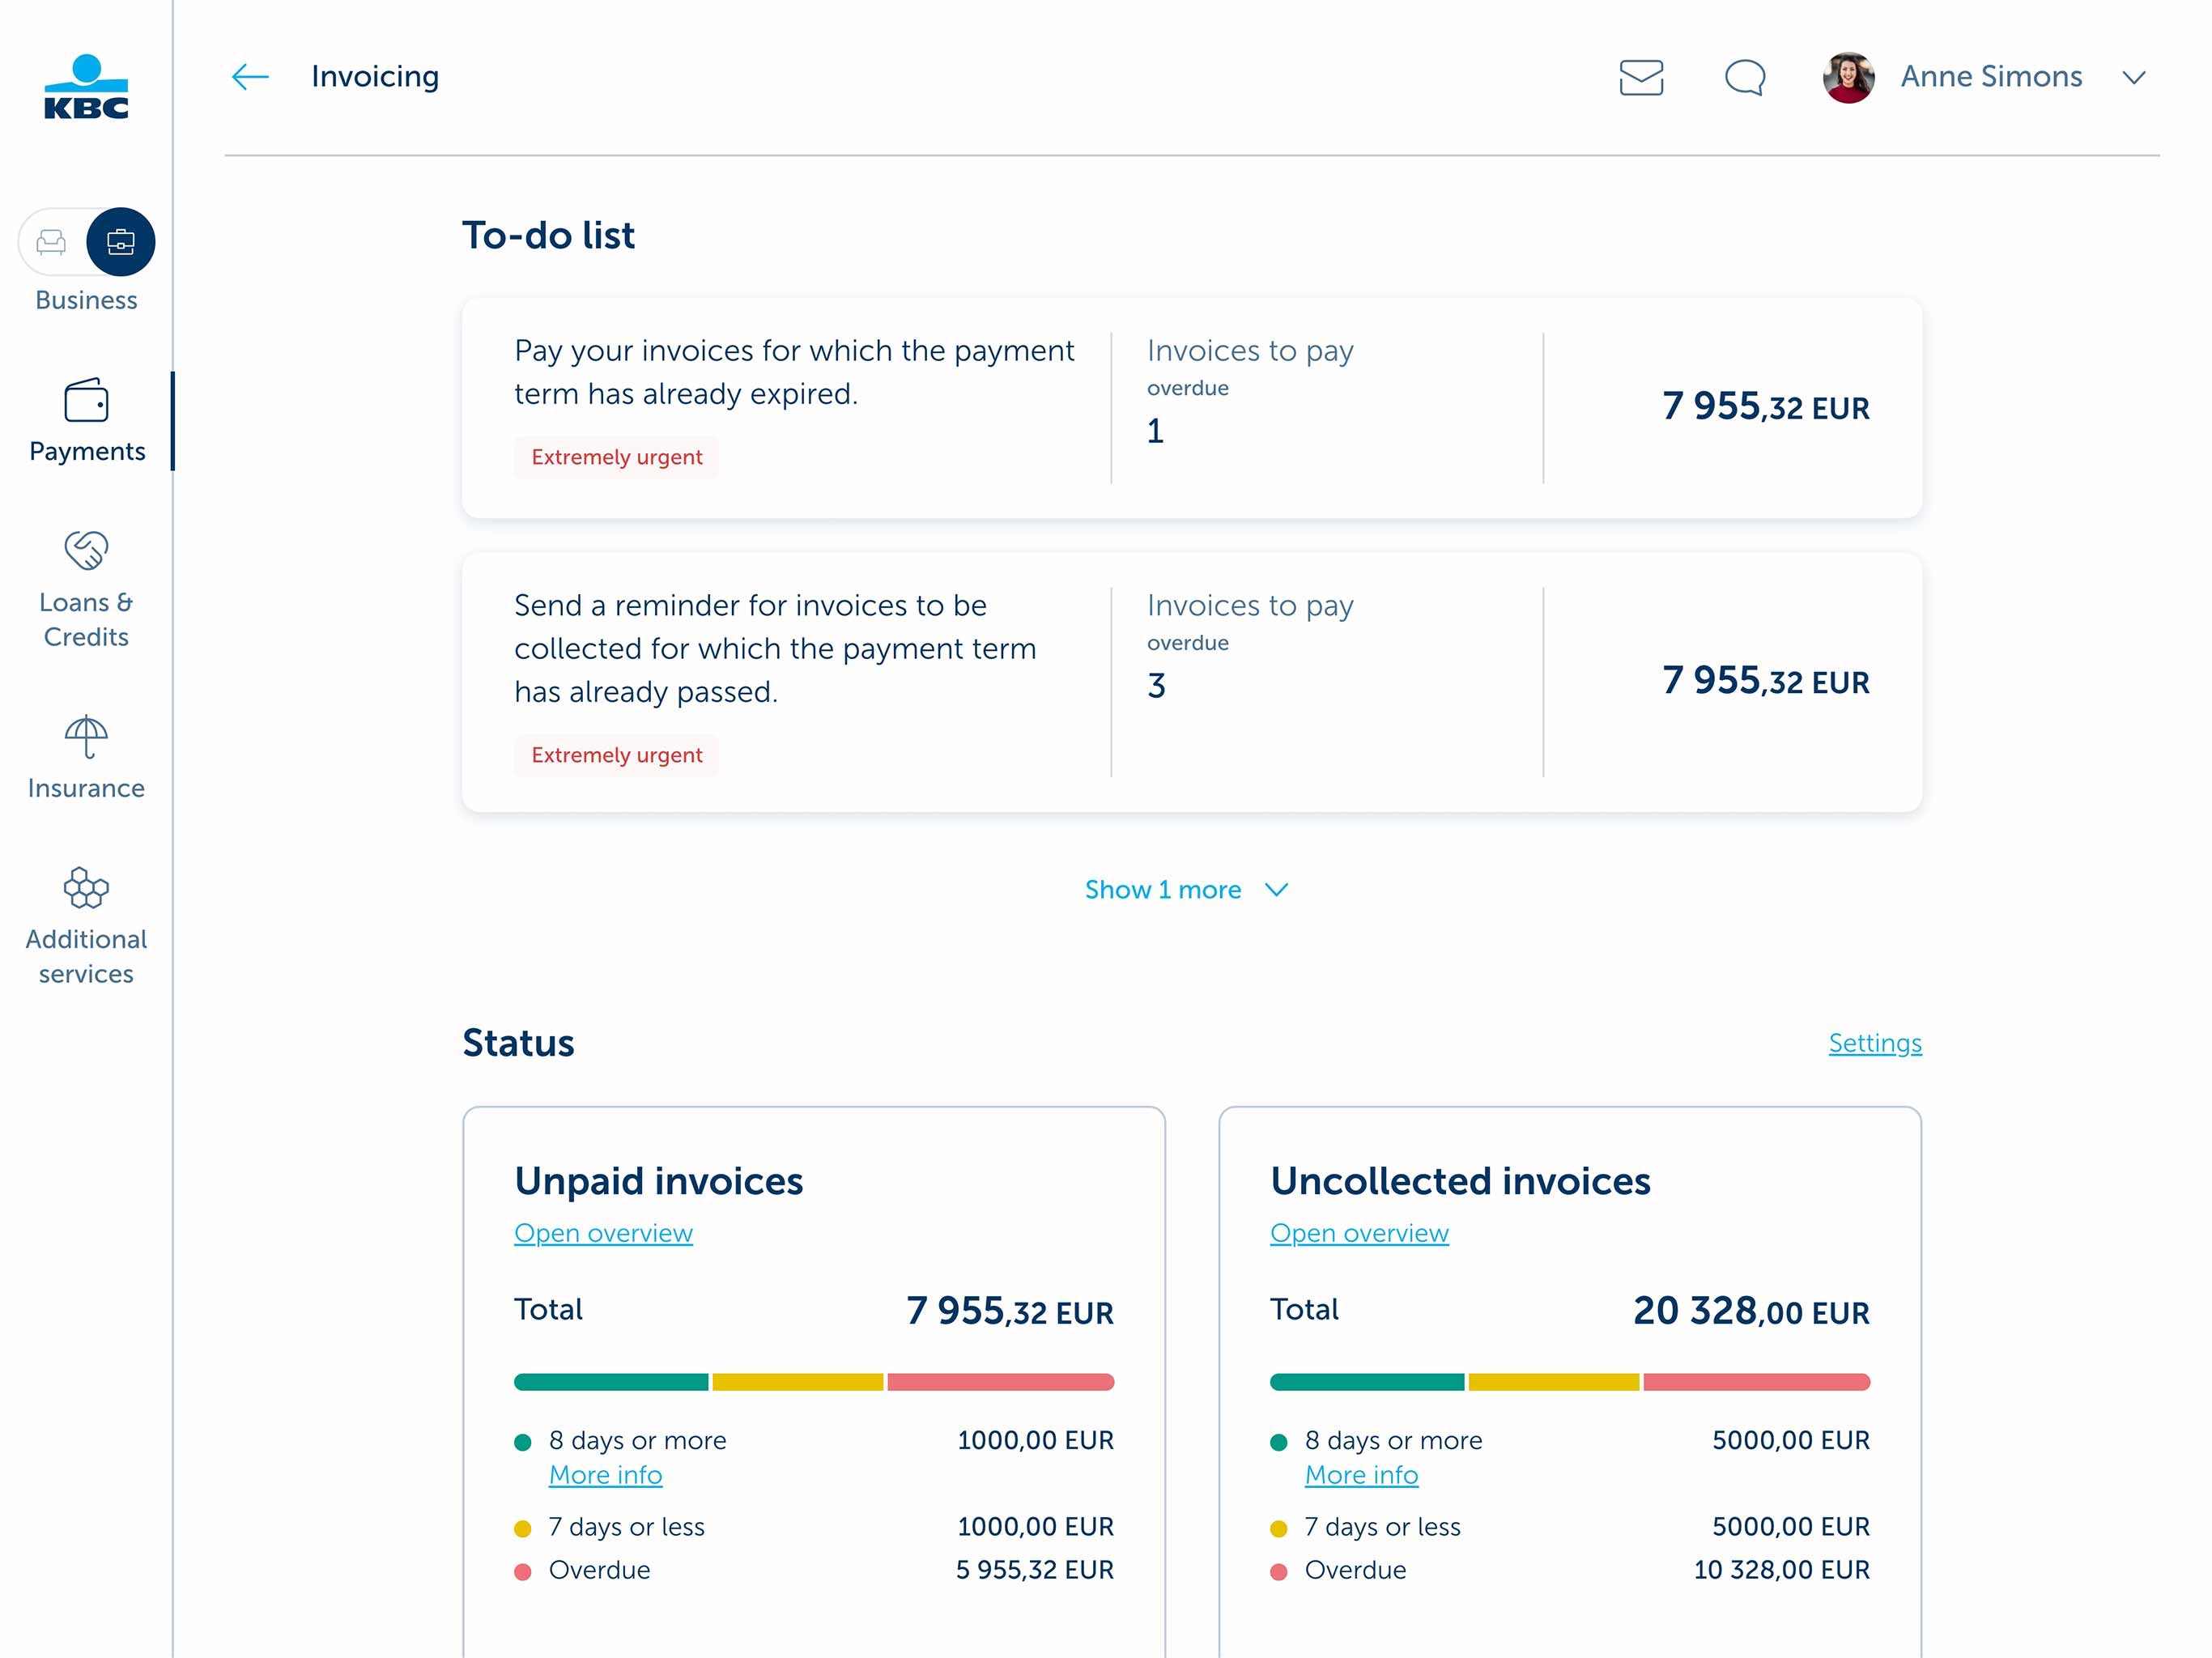2212x1658 pixels.
Task: Go back using the arrow icon
Action: tap(250, 77)
